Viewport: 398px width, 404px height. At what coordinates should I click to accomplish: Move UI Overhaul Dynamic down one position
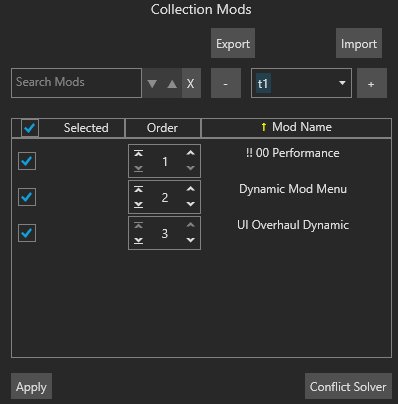coord(190,240)
